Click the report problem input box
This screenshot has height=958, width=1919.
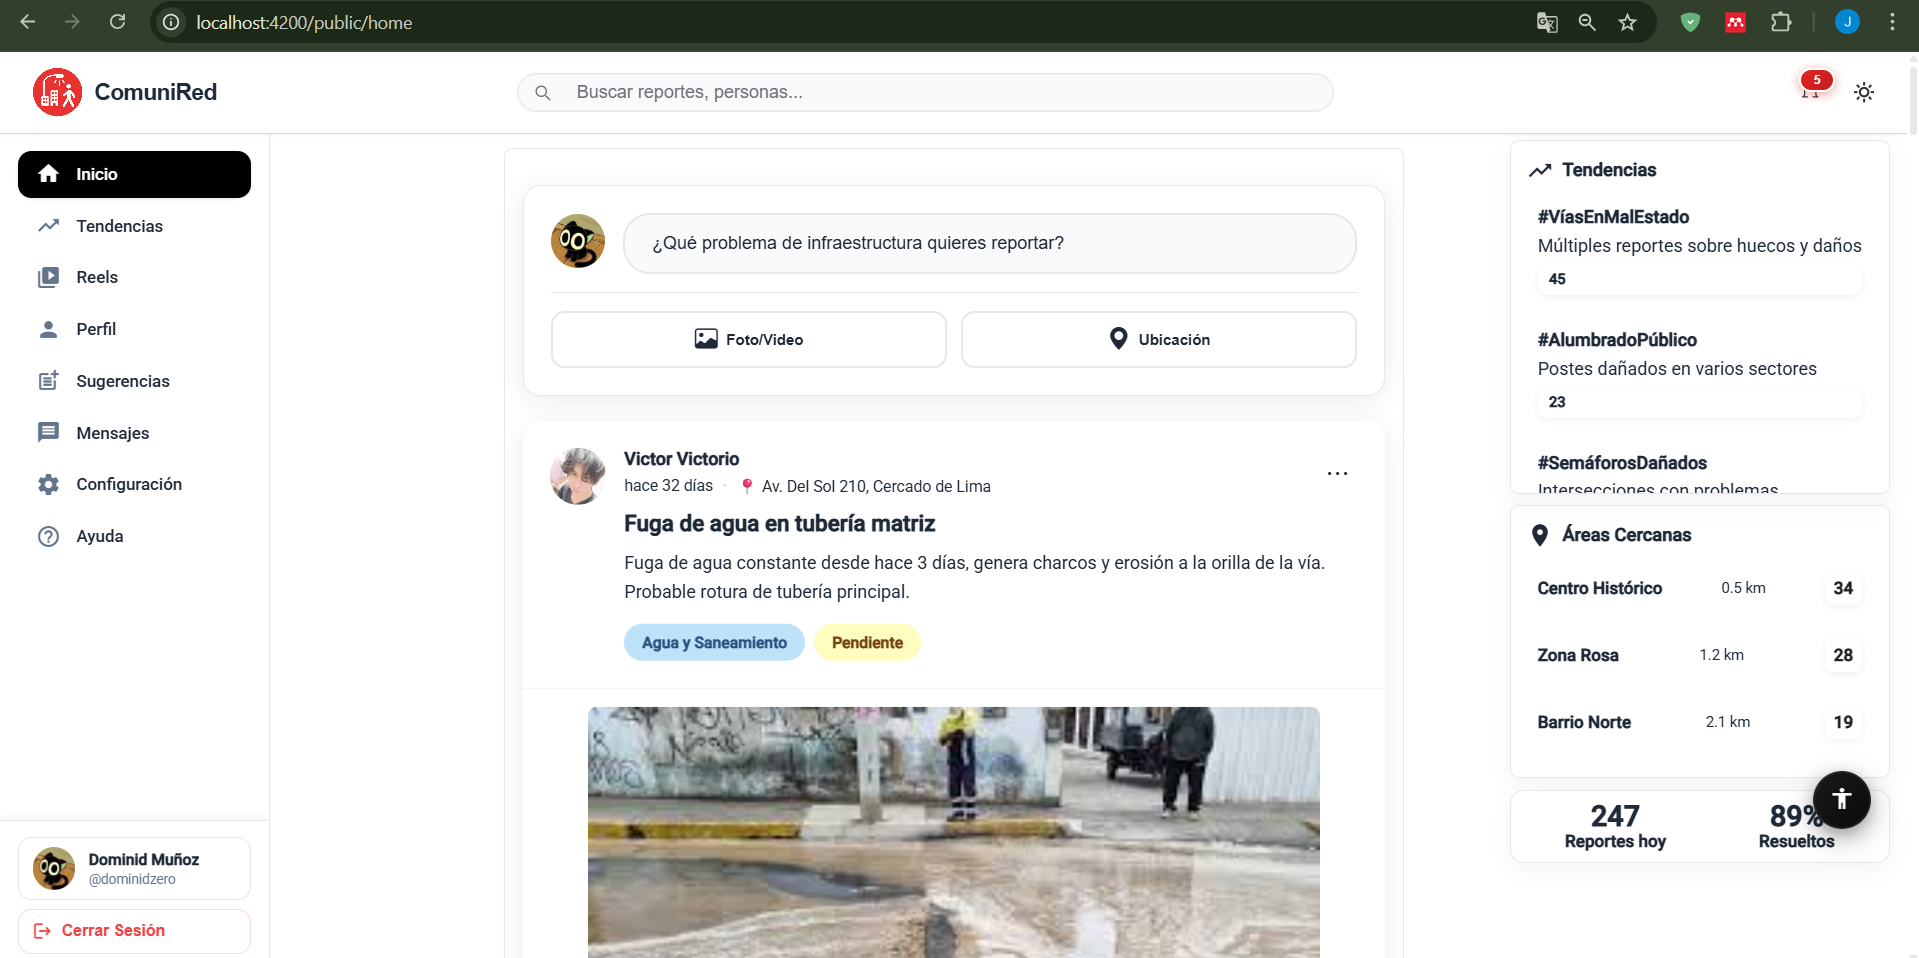point(989,243)
